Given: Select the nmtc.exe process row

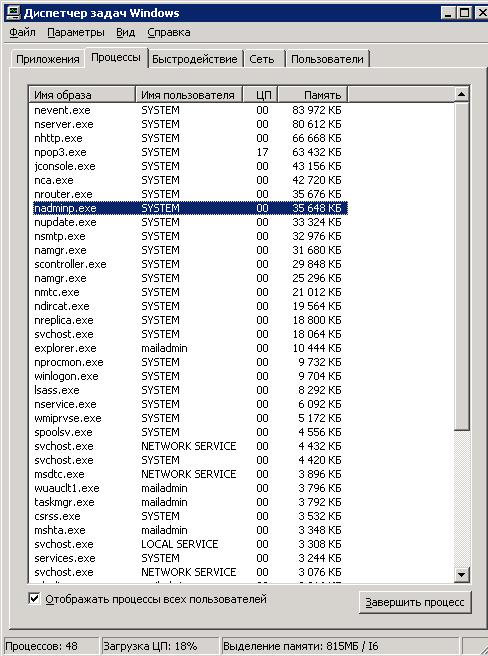Looking at the screenshot, I should pyautogui.click(x=190, y=292).
